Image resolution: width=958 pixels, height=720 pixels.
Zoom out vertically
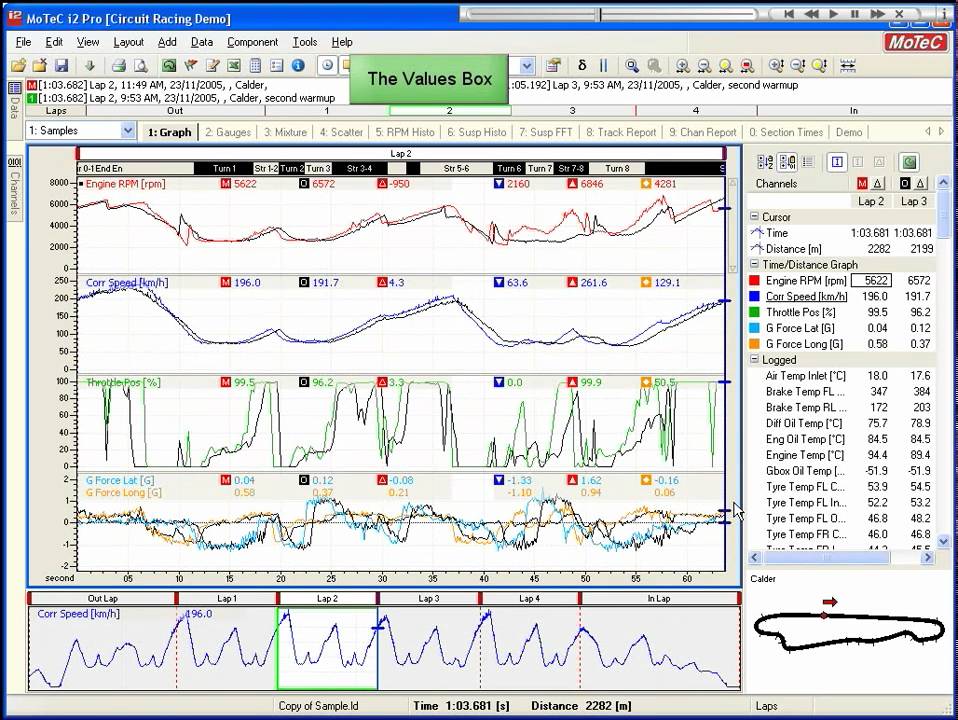tap(797, 65)
